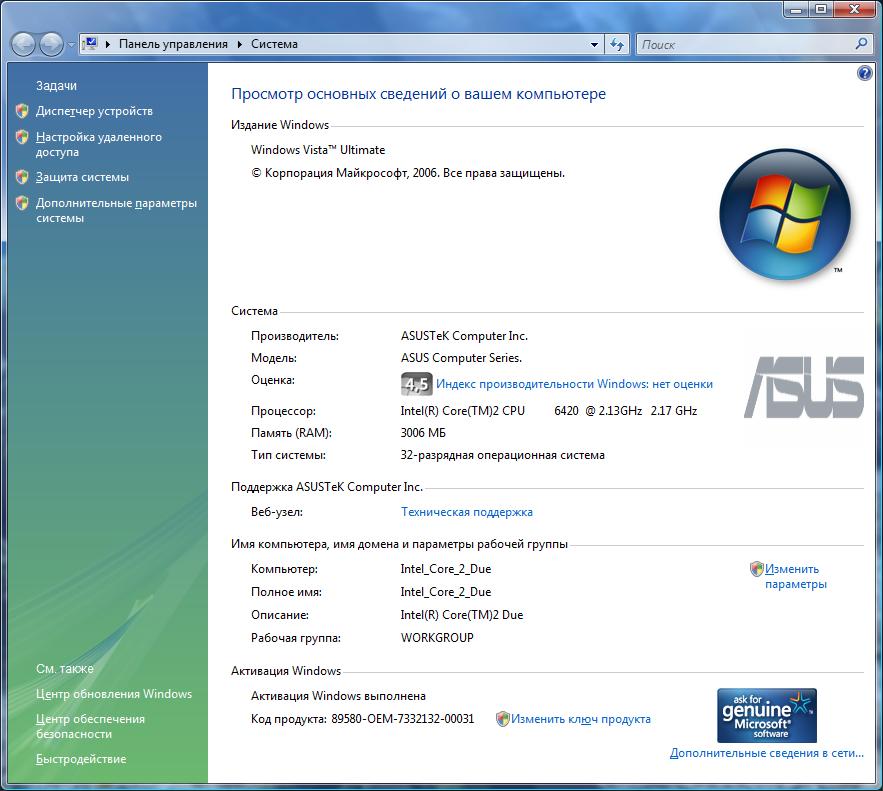The image size is (883, 791).
Task: Expand the arrow before Система breadcrumb
Action: pos(239,44)
